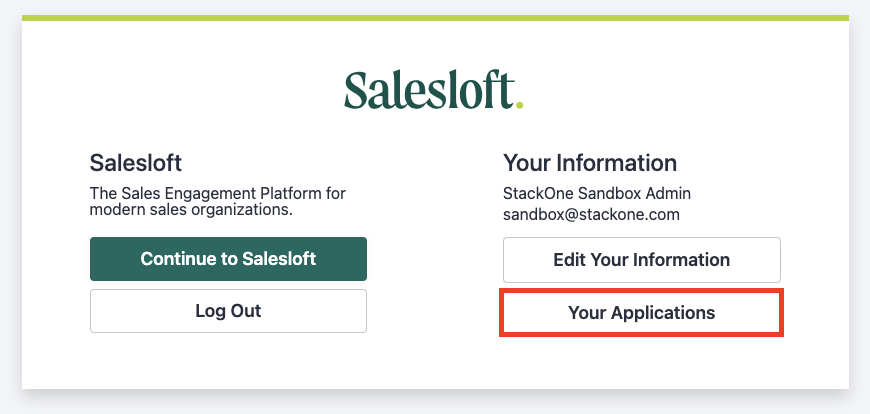Screen dimensions: 870x414
Task: Click the red highlight border around Your Applications
Action: tap(641, 290)
